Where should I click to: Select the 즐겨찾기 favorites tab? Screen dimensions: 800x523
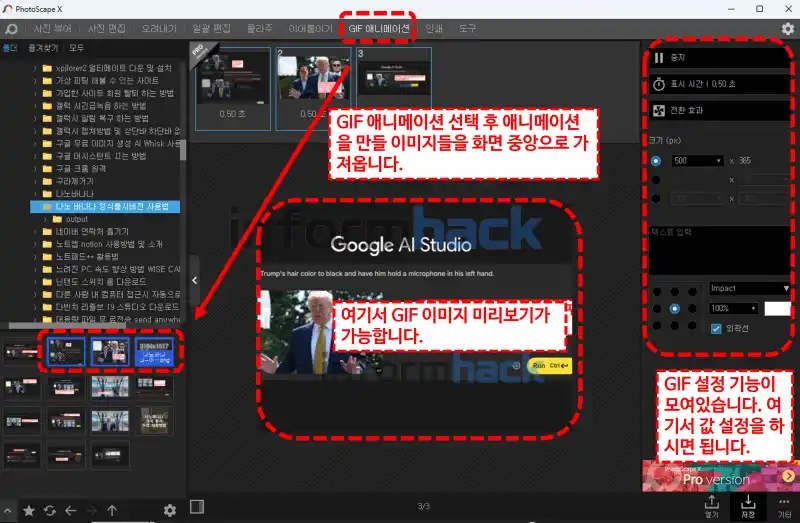(43, 48)
